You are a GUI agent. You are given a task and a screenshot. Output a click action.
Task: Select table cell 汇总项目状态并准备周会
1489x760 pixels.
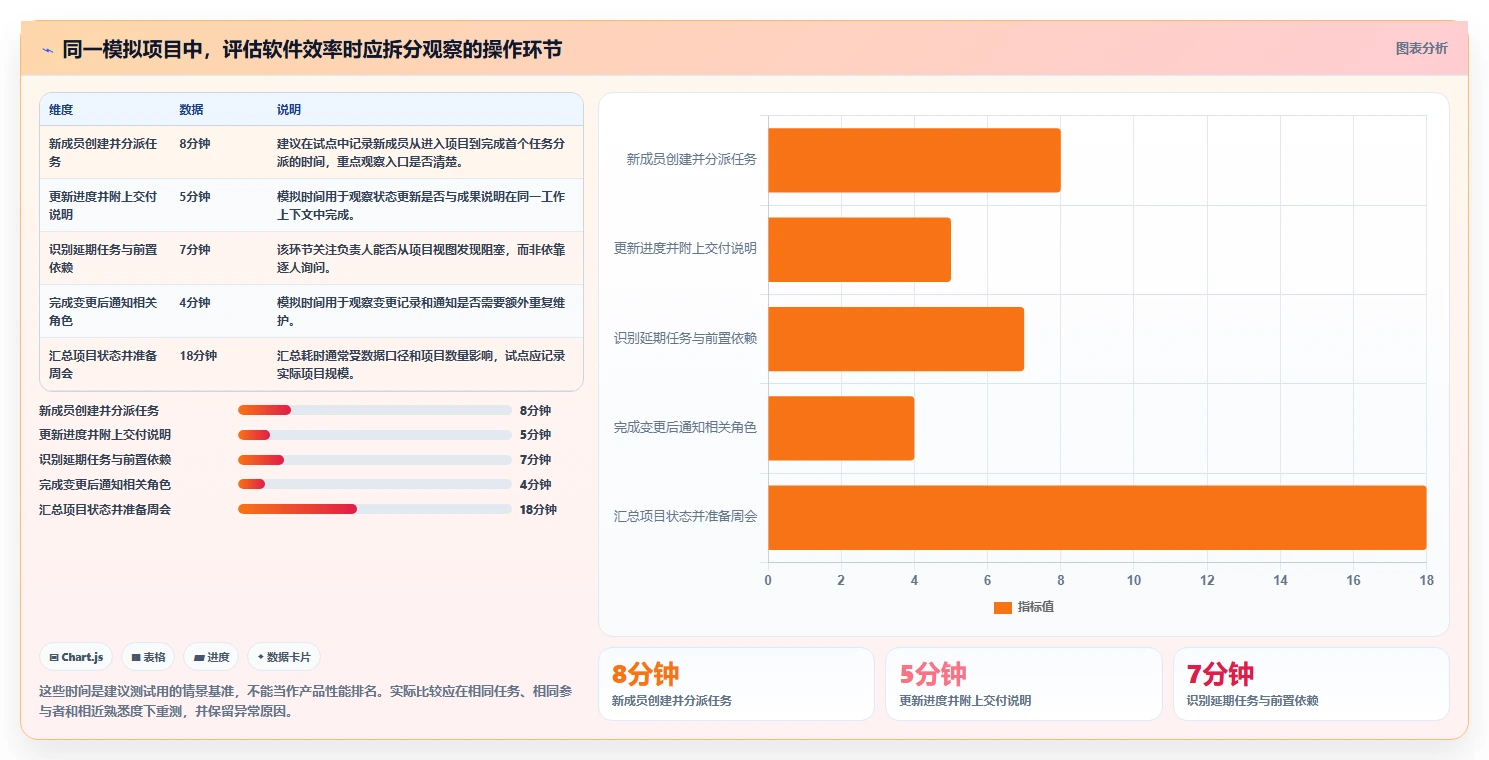[x=104, y=364]
